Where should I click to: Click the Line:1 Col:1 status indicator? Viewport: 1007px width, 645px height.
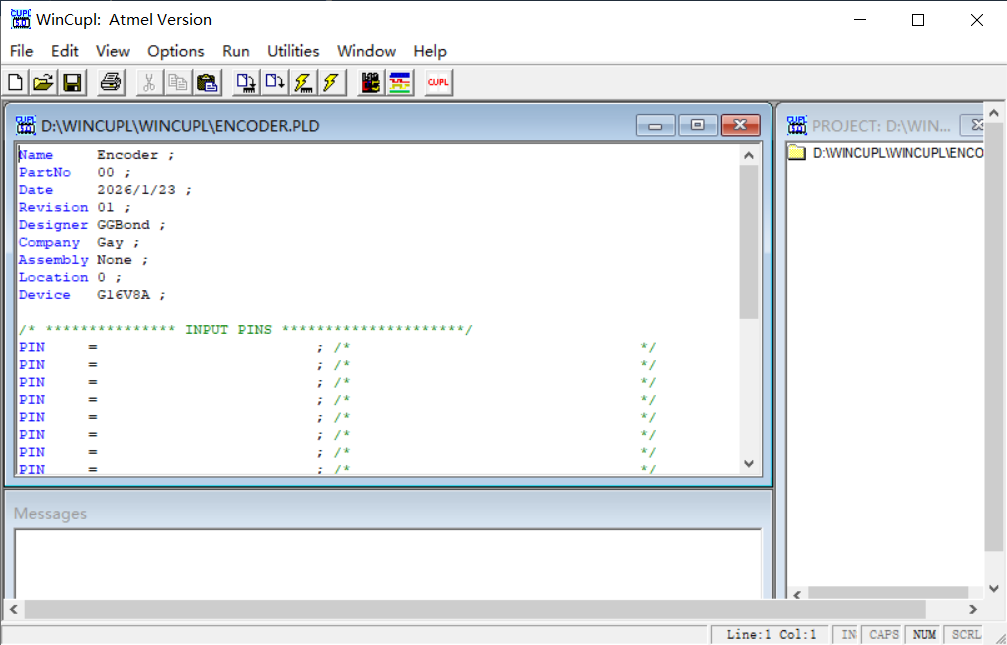[771, 635]
